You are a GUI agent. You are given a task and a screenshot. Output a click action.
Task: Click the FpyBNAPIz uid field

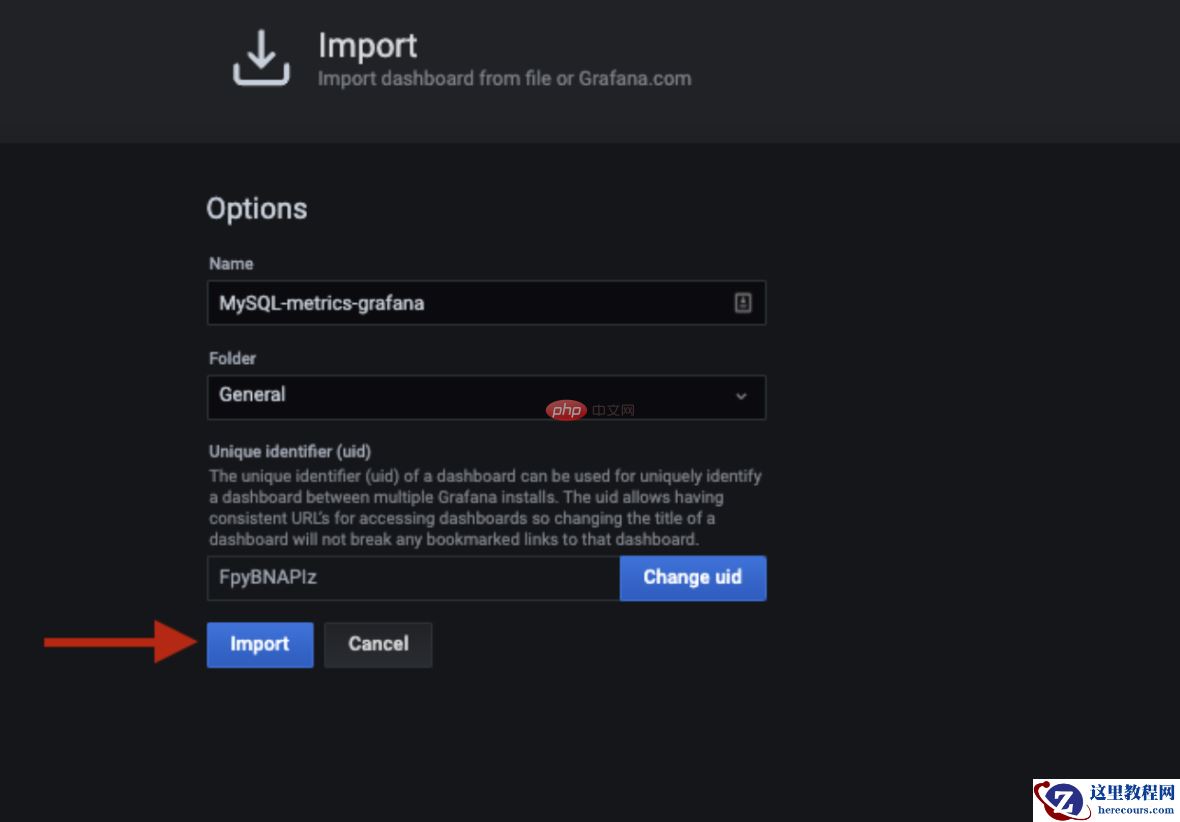(413, 577)
